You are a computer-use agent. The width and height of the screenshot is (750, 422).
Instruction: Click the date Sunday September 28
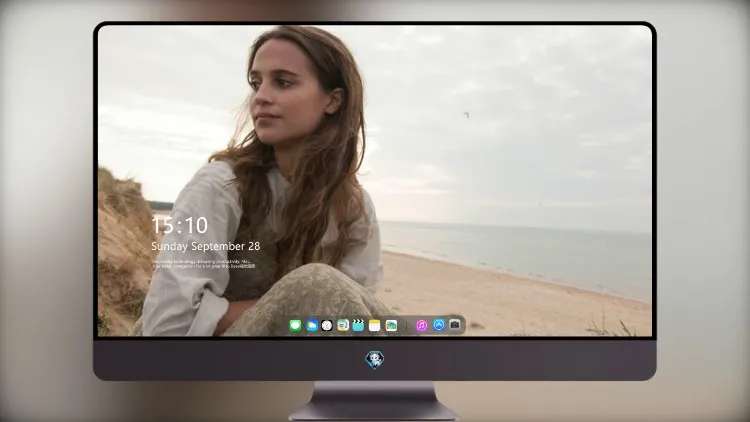pos(206,246)
